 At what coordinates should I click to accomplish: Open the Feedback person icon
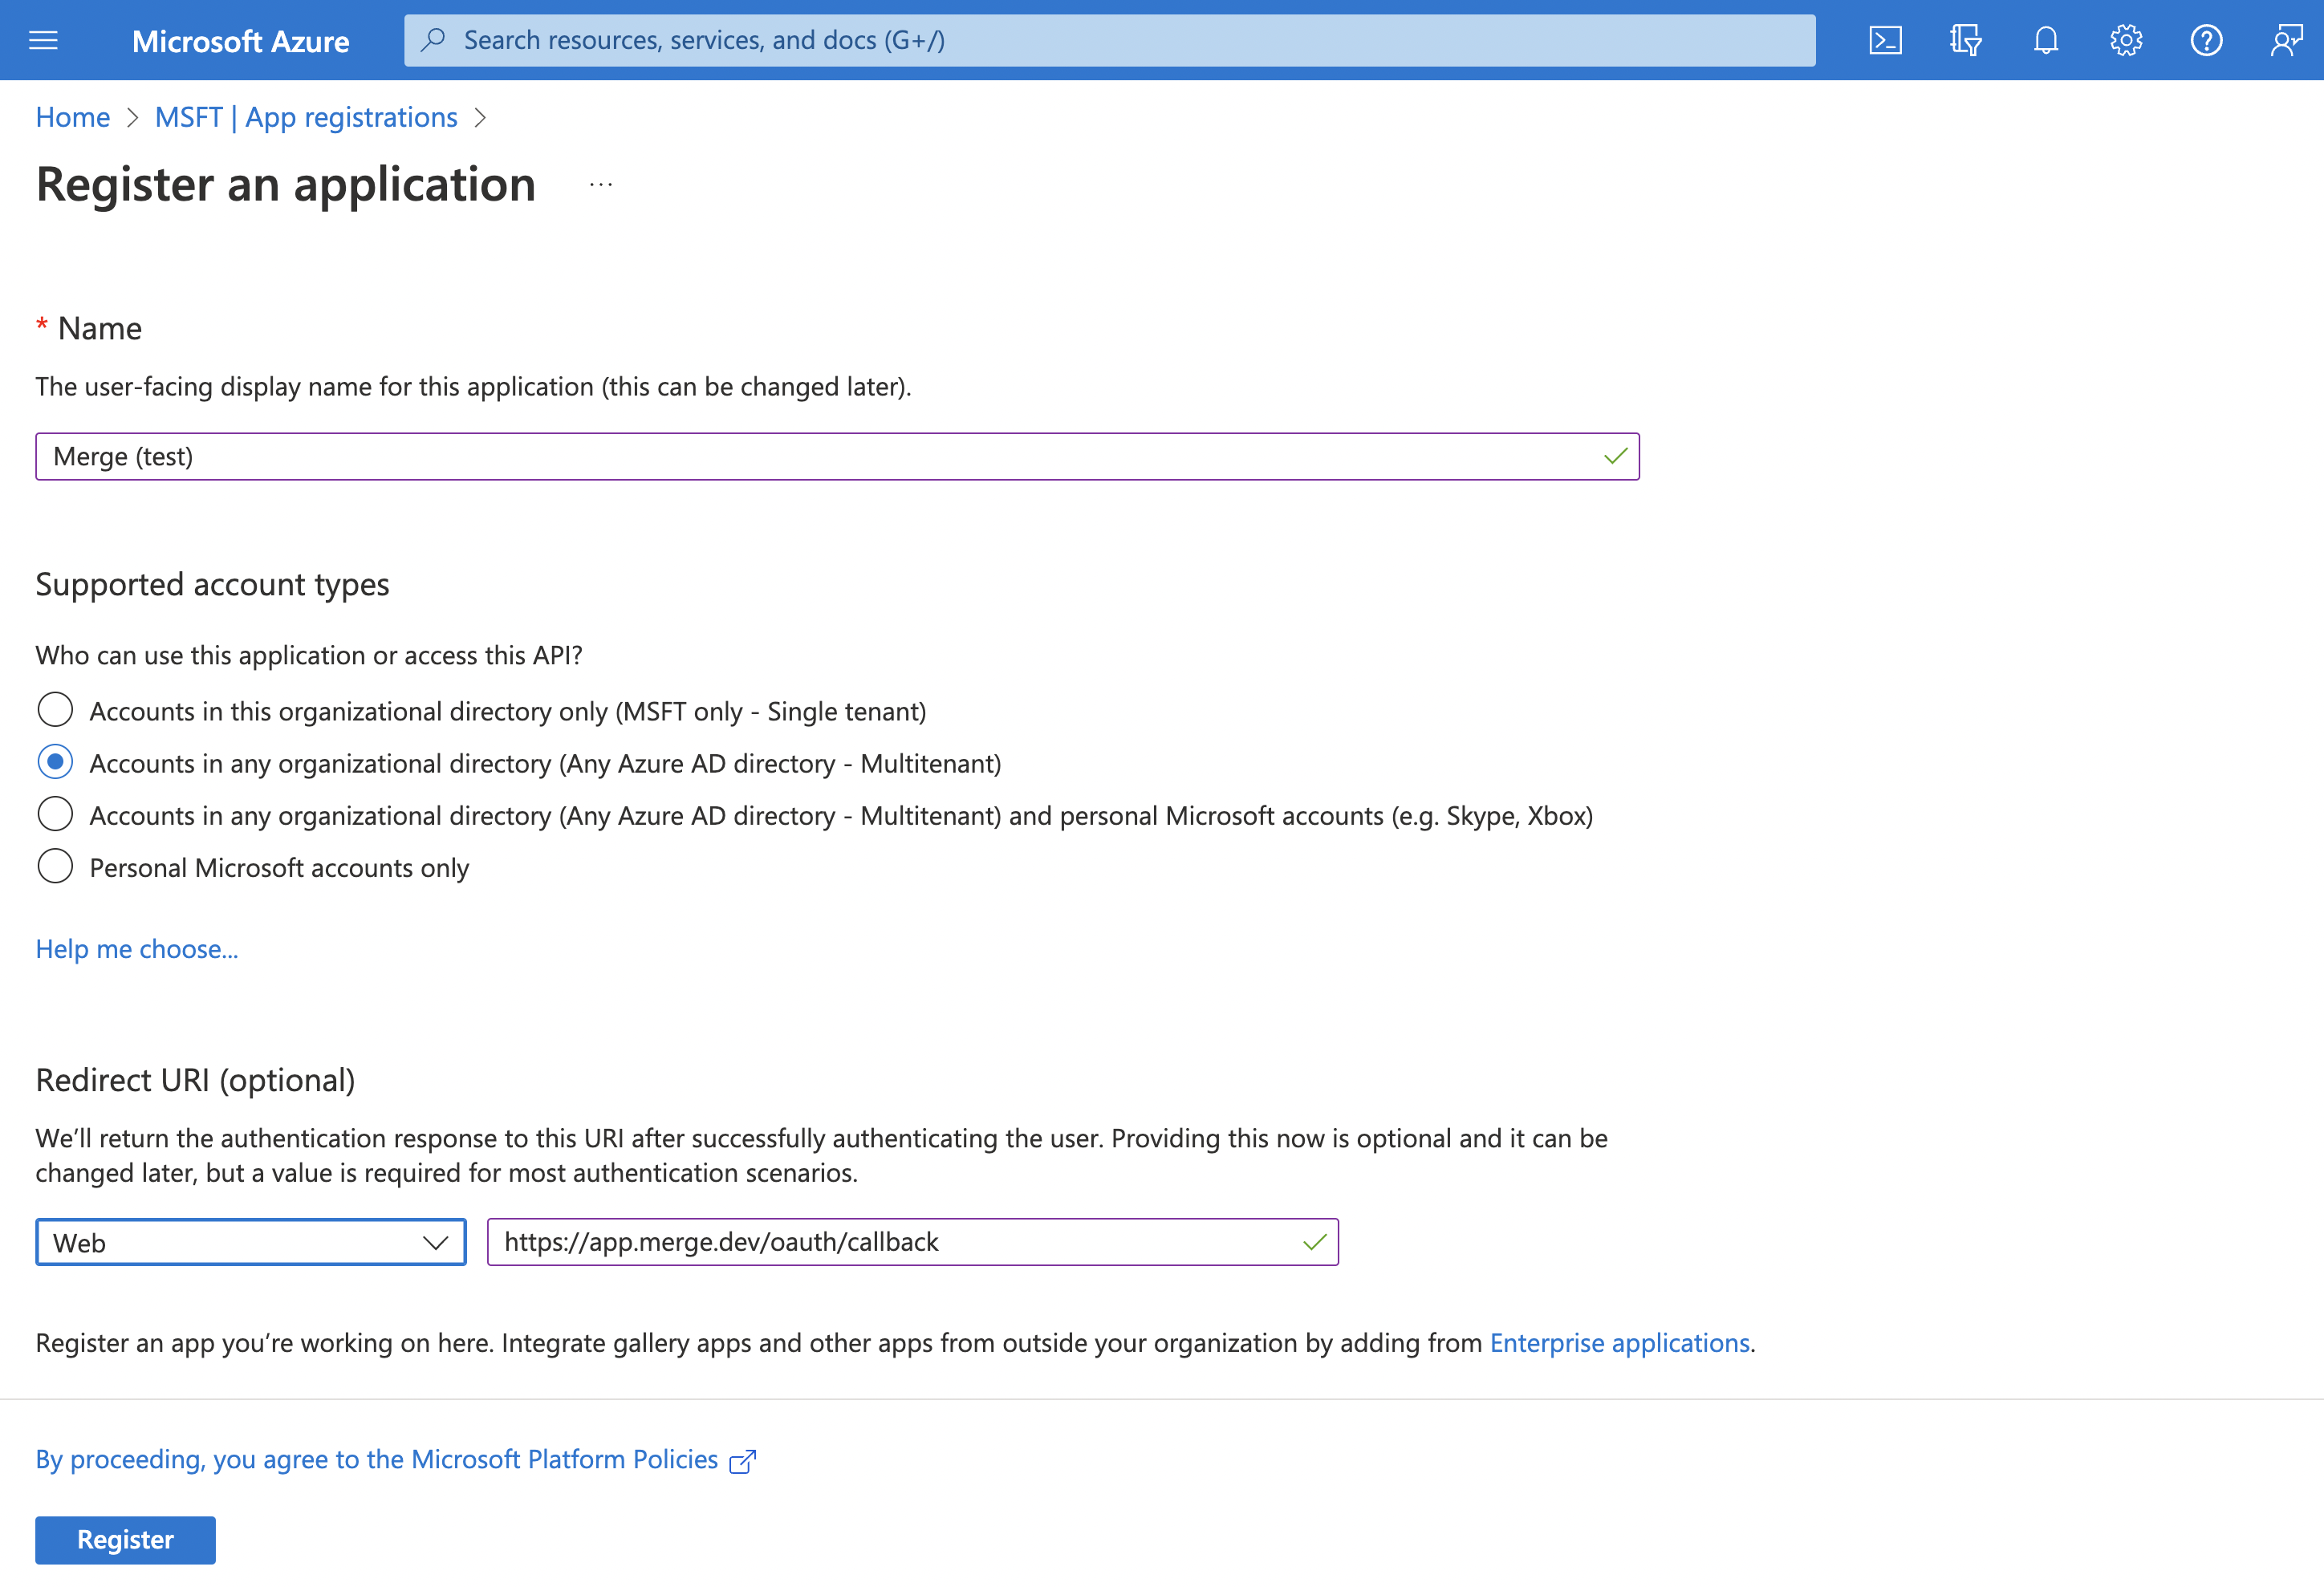coord(2286,40)
